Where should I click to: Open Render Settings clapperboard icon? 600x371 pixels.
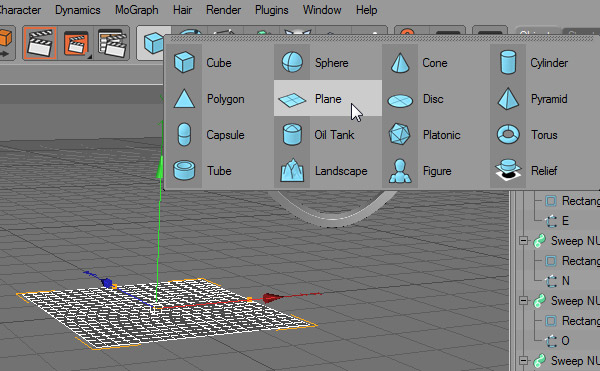[x=112, y=43]
